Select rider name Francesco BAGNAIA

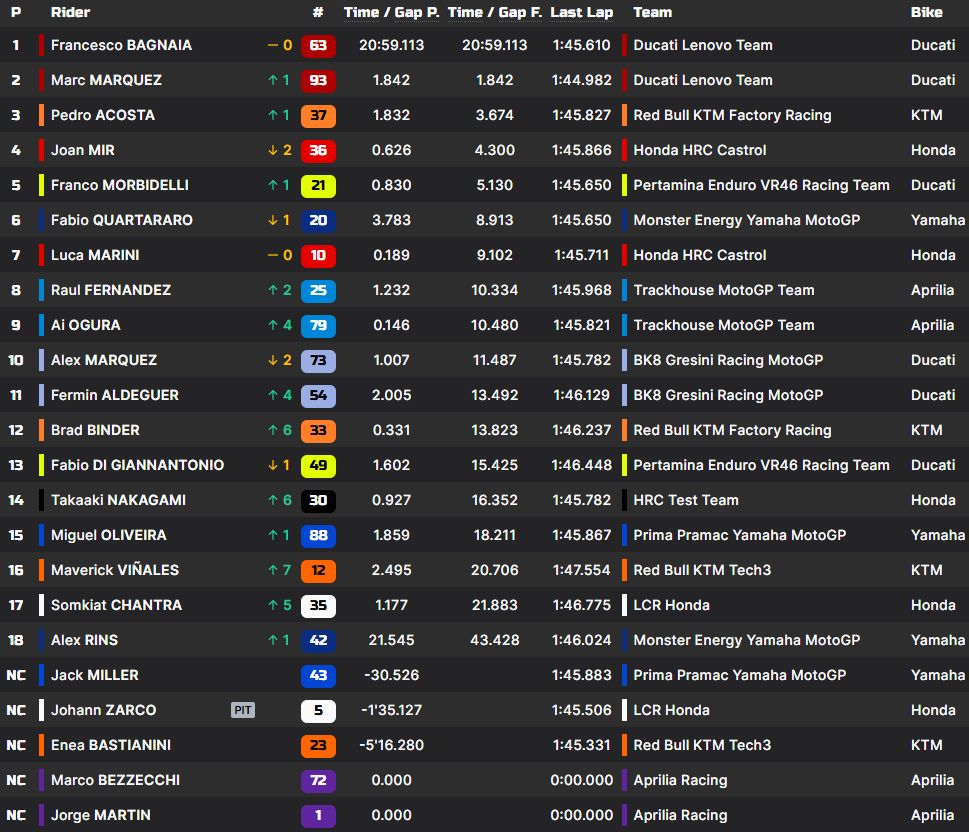click(x=121, y=45)
